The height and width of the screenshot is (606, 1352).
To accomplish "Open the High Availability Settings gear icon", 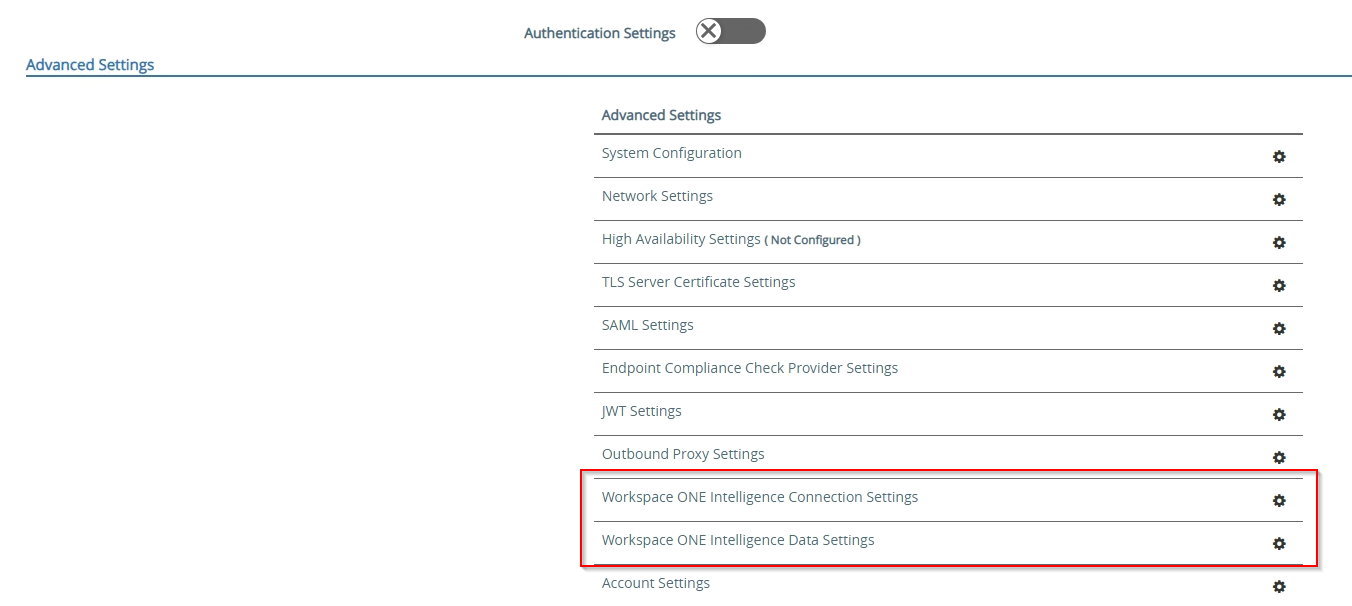I will [1279, 242].
